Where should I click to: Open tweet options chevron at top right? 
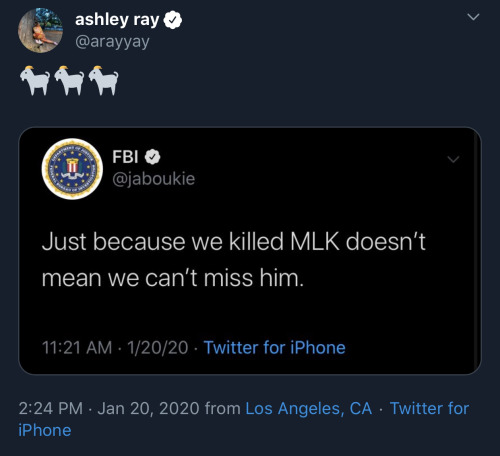(473, 17)
